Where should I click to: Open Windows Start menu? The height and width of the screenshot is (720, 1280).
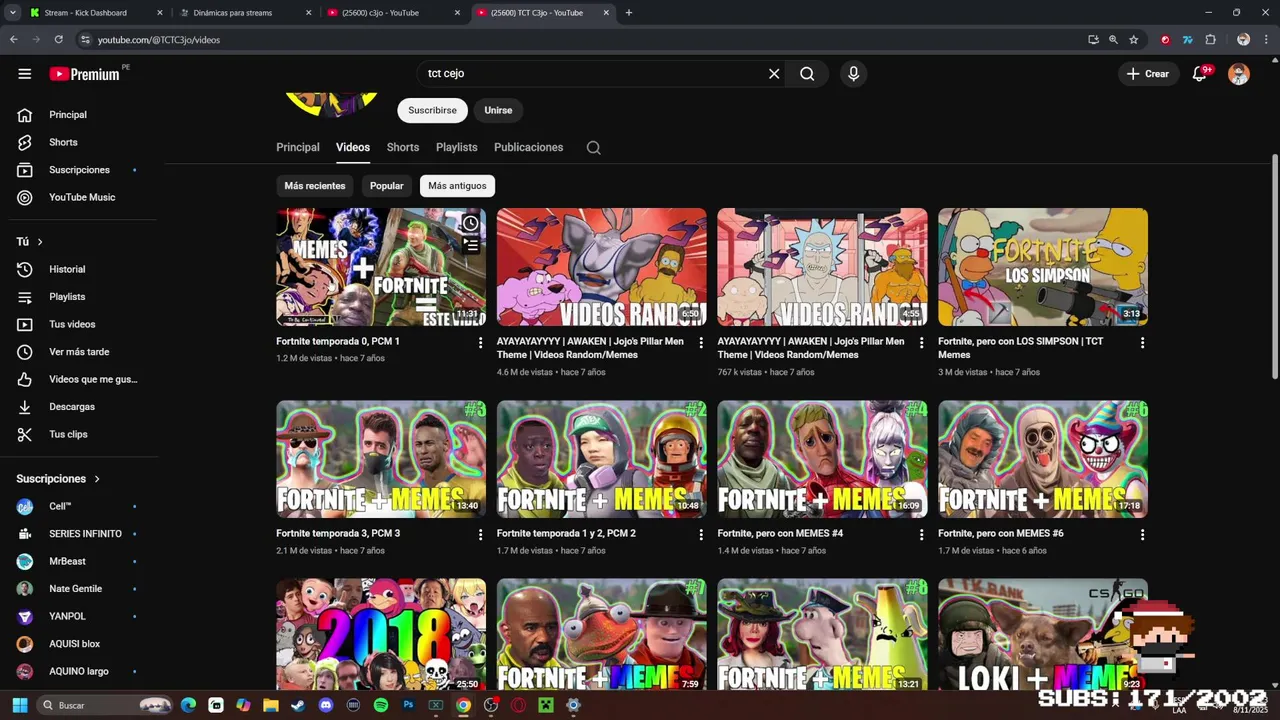pos(19,705)
